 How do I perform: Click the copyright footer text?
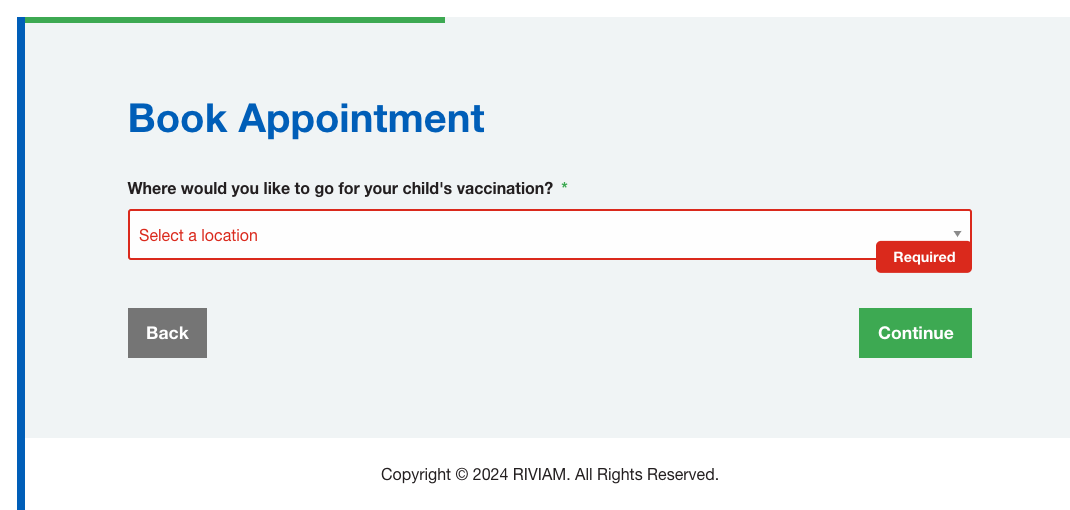[x=549, y=474]
